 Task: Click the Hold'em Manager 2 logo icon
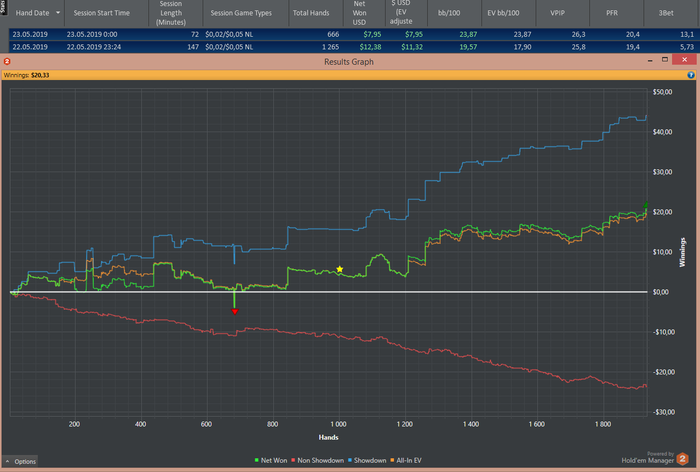(x=682, y=459)
